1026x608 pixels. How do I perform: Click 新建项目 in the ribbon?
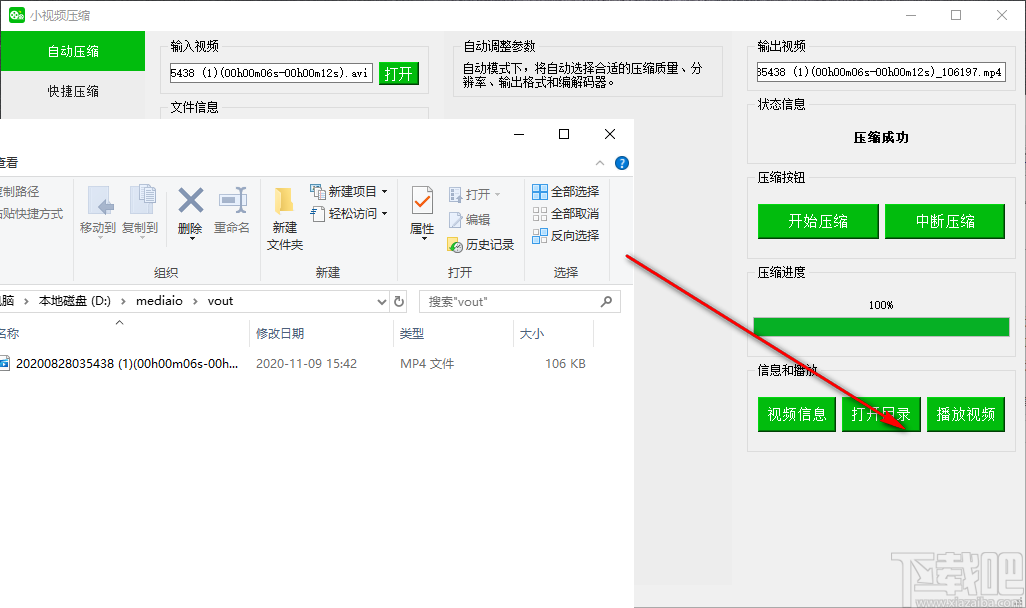point(349,191)
